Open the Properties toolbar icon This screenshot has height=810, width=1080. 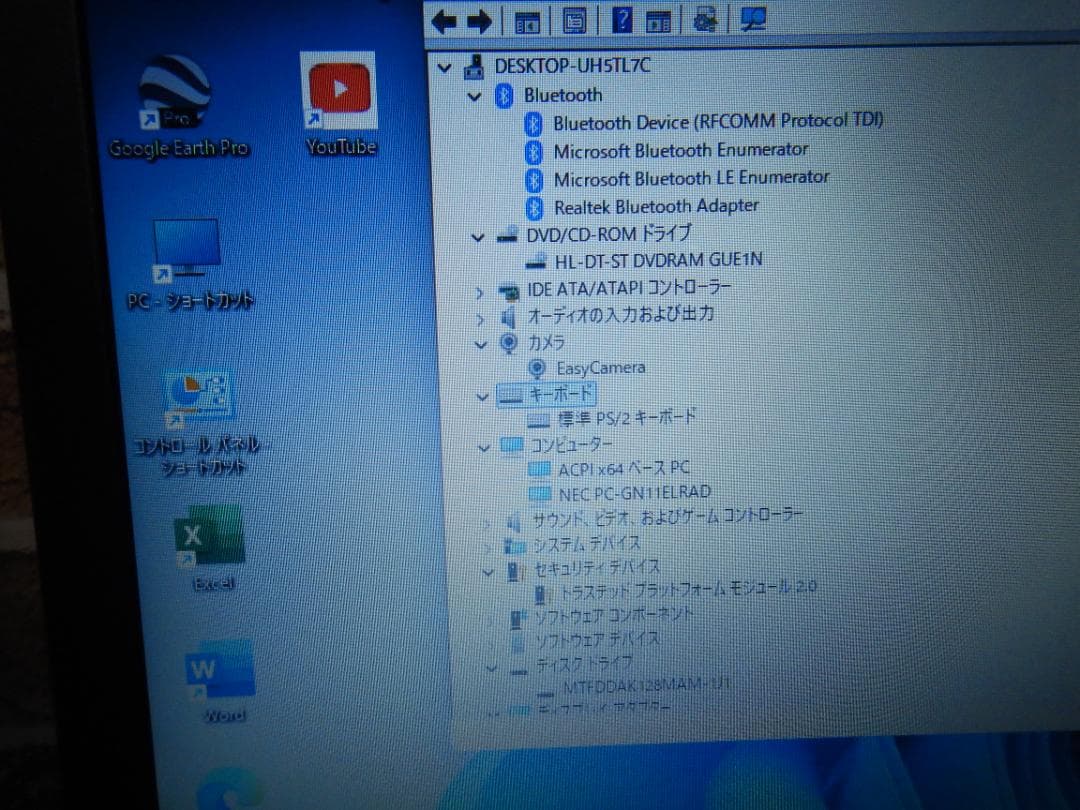574,20
